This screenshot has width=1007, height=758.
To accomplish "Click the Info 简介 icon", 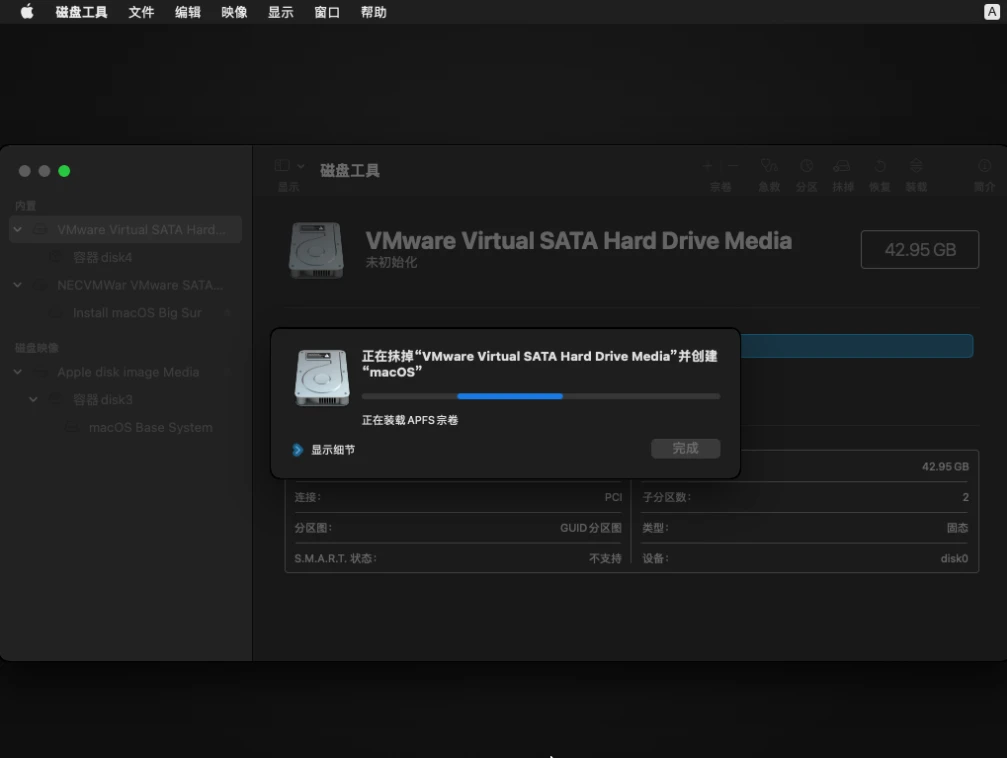I will coord(984,166).
